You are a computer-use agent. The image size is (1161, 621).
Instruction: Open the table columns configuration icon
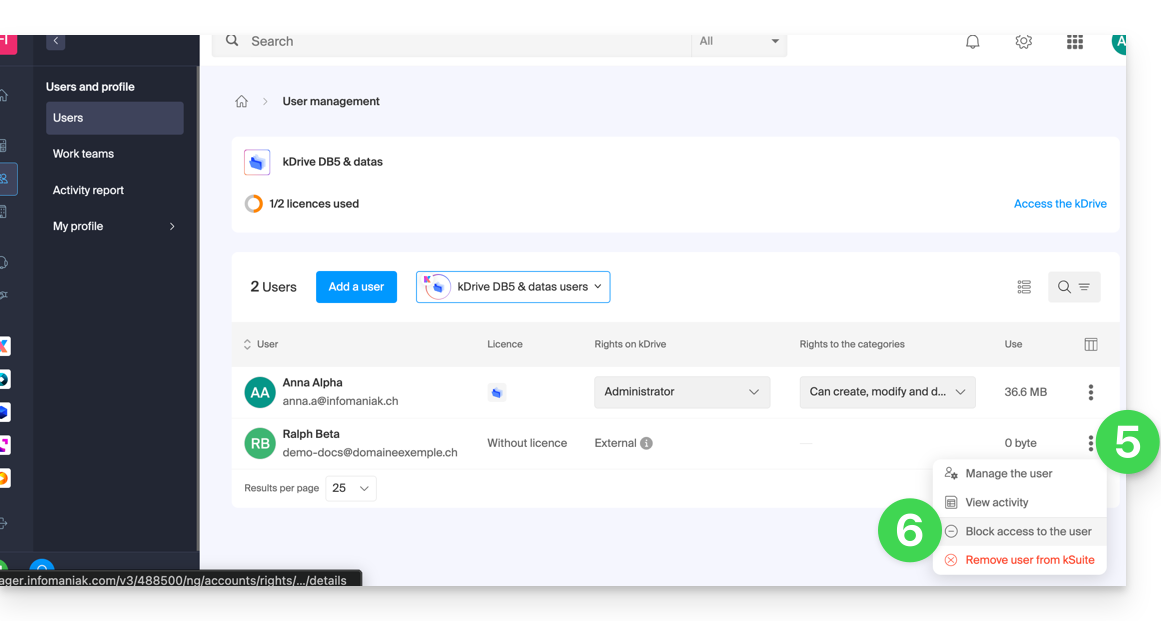tap(1090, 344)
